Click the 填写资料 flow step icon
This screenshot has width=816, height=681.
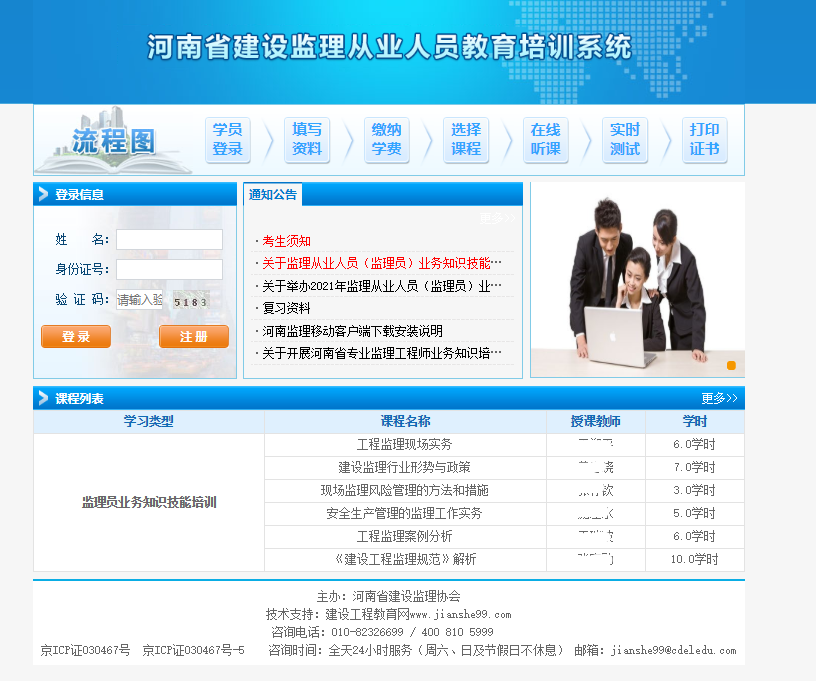click(307, 140)
